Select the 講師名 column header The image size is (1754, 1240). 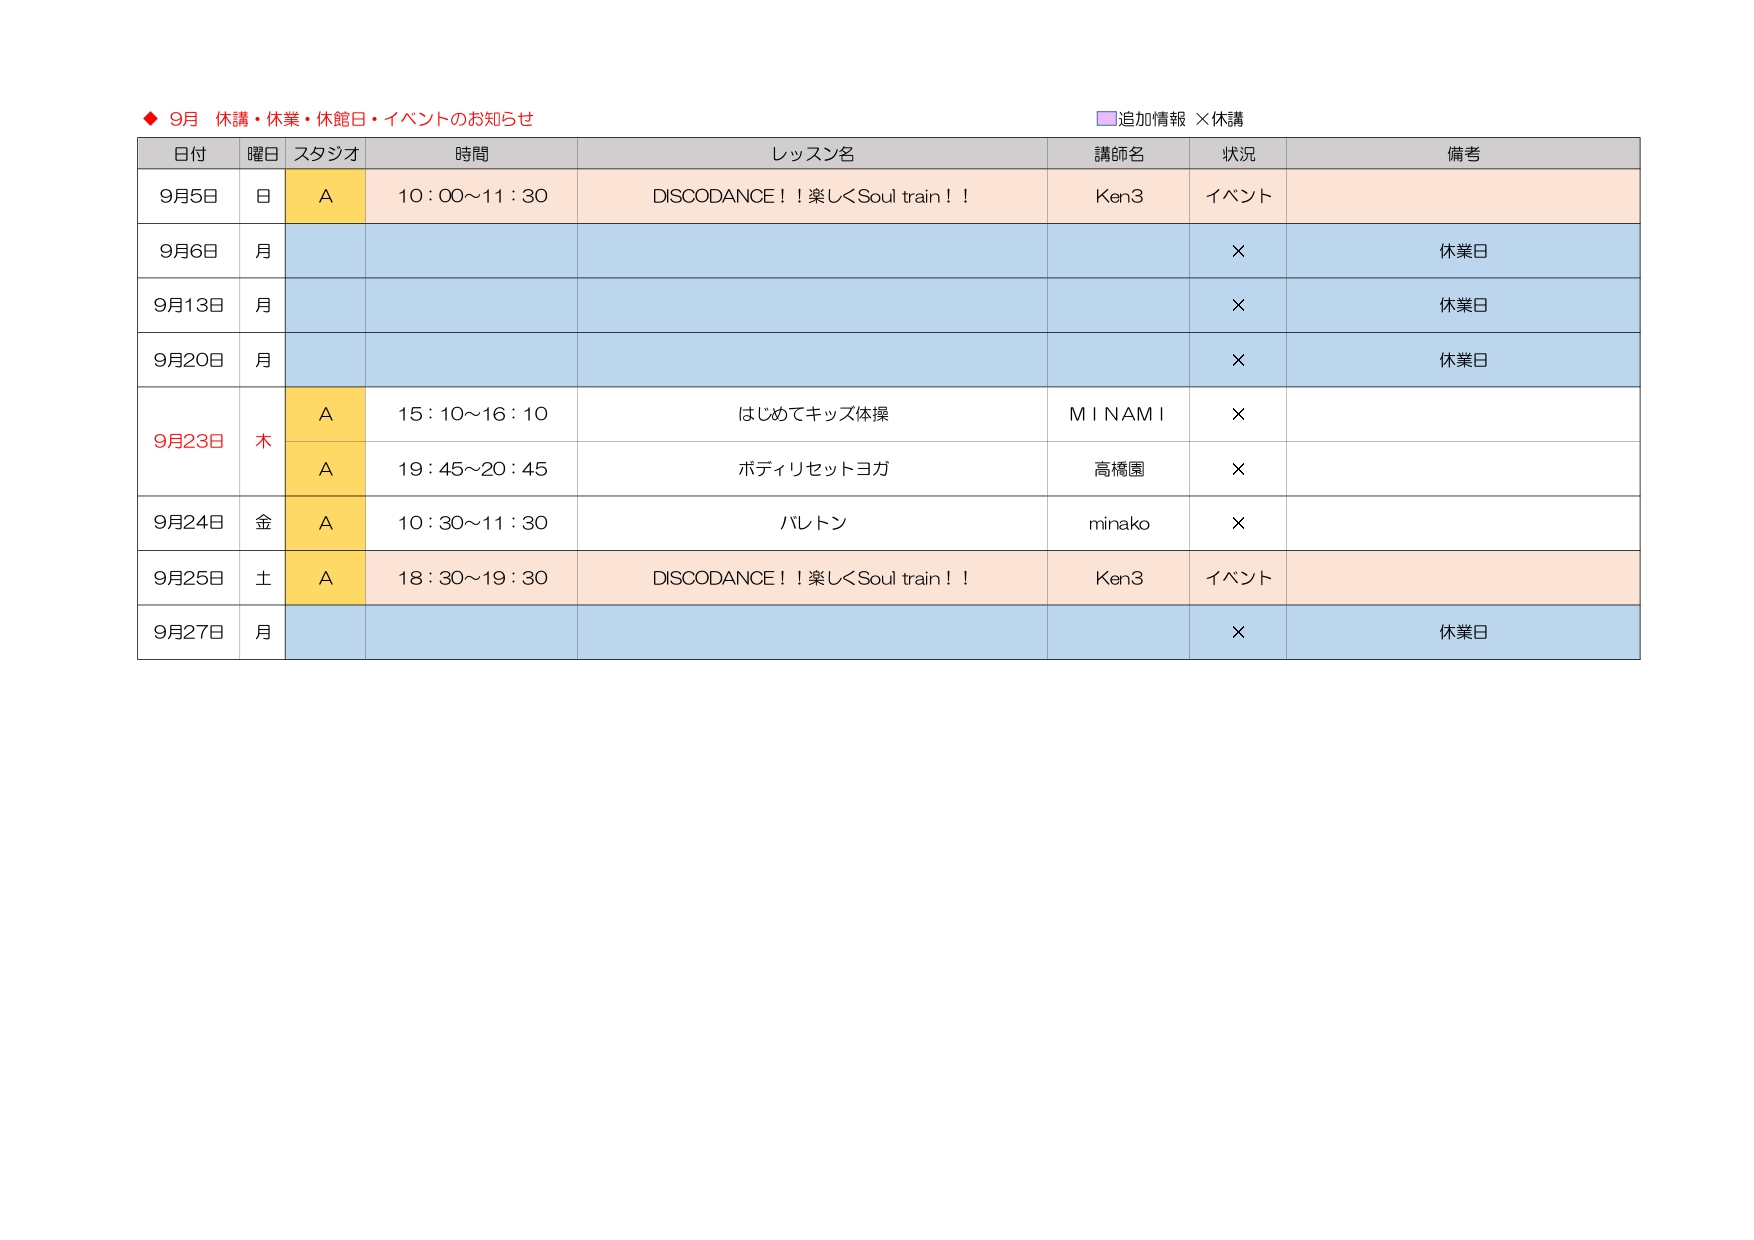click(x=1119, y=154)
